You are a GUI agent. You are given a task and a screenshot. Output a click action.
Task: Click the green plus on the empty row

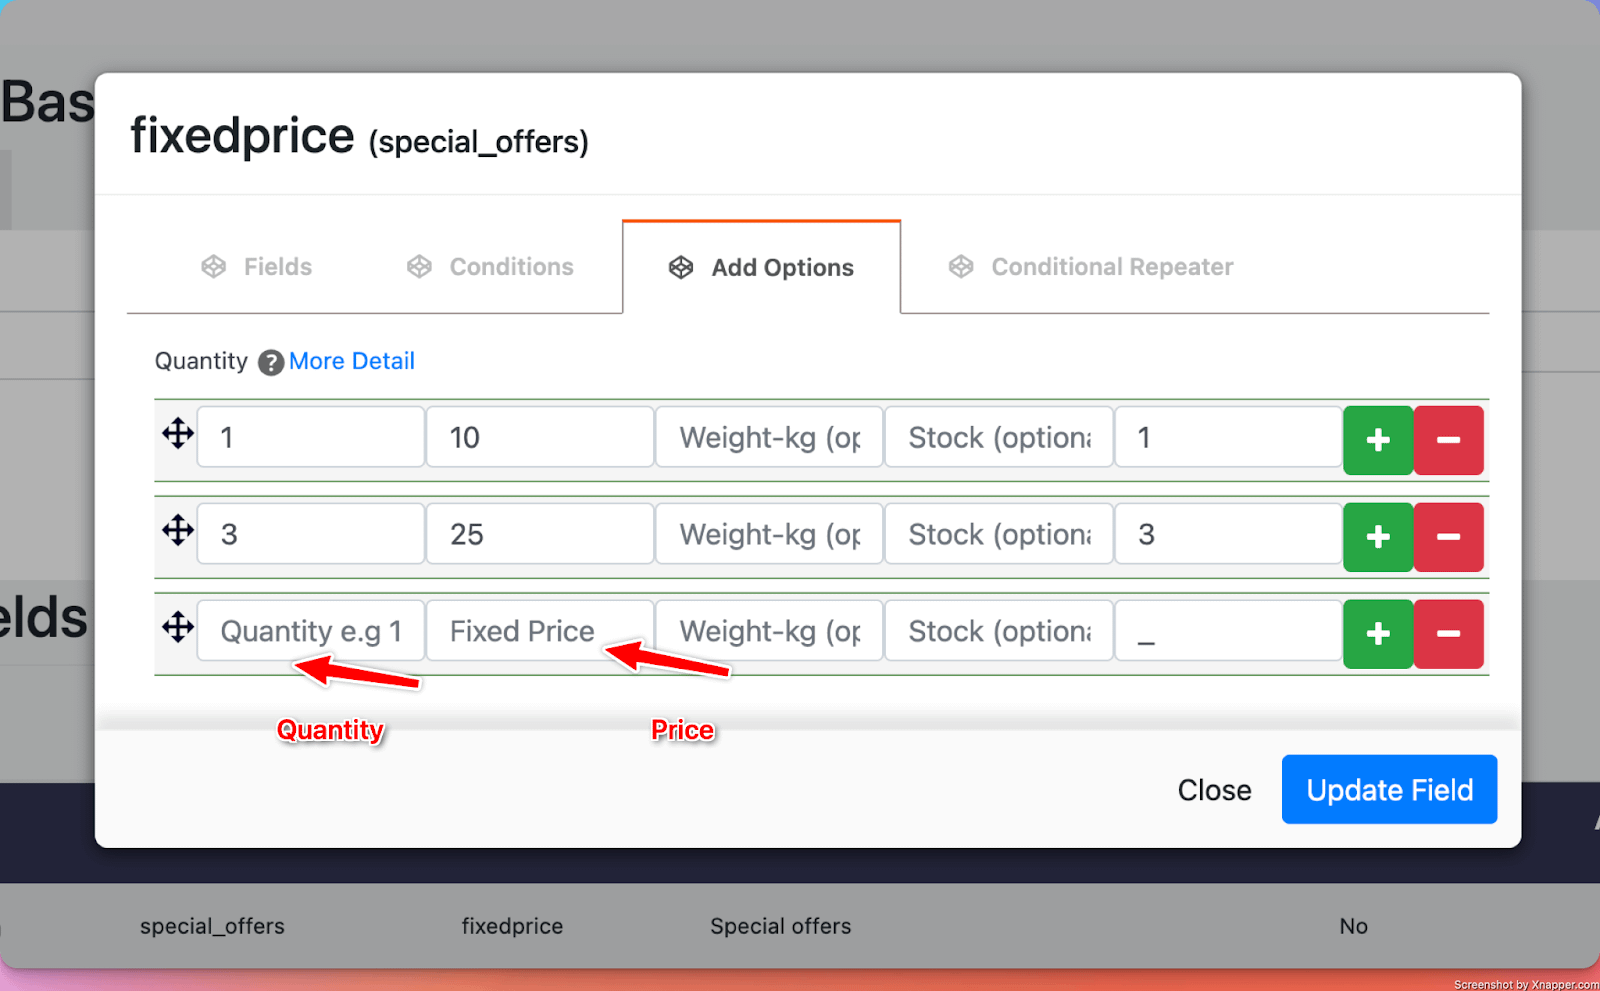(x=1377, y=634)
